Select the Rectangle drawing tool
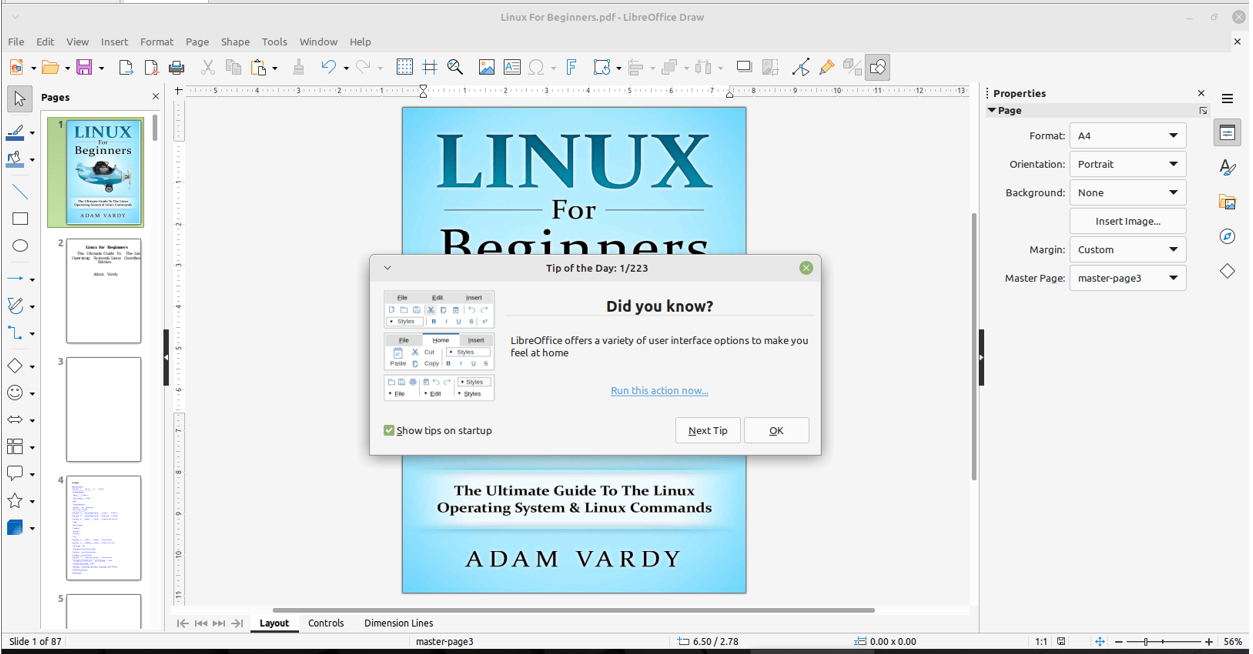 pyautogui.click(x=19, y=218)
